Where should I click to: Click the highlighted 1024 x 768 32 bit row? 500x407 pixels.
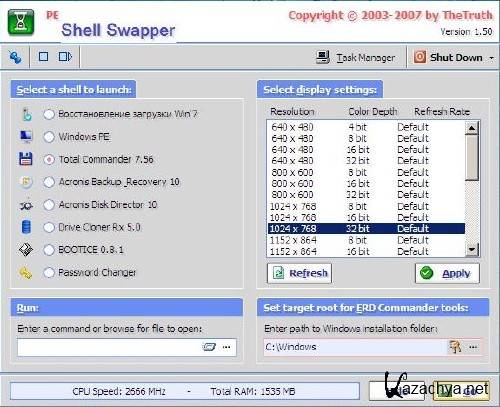[366, 229]
